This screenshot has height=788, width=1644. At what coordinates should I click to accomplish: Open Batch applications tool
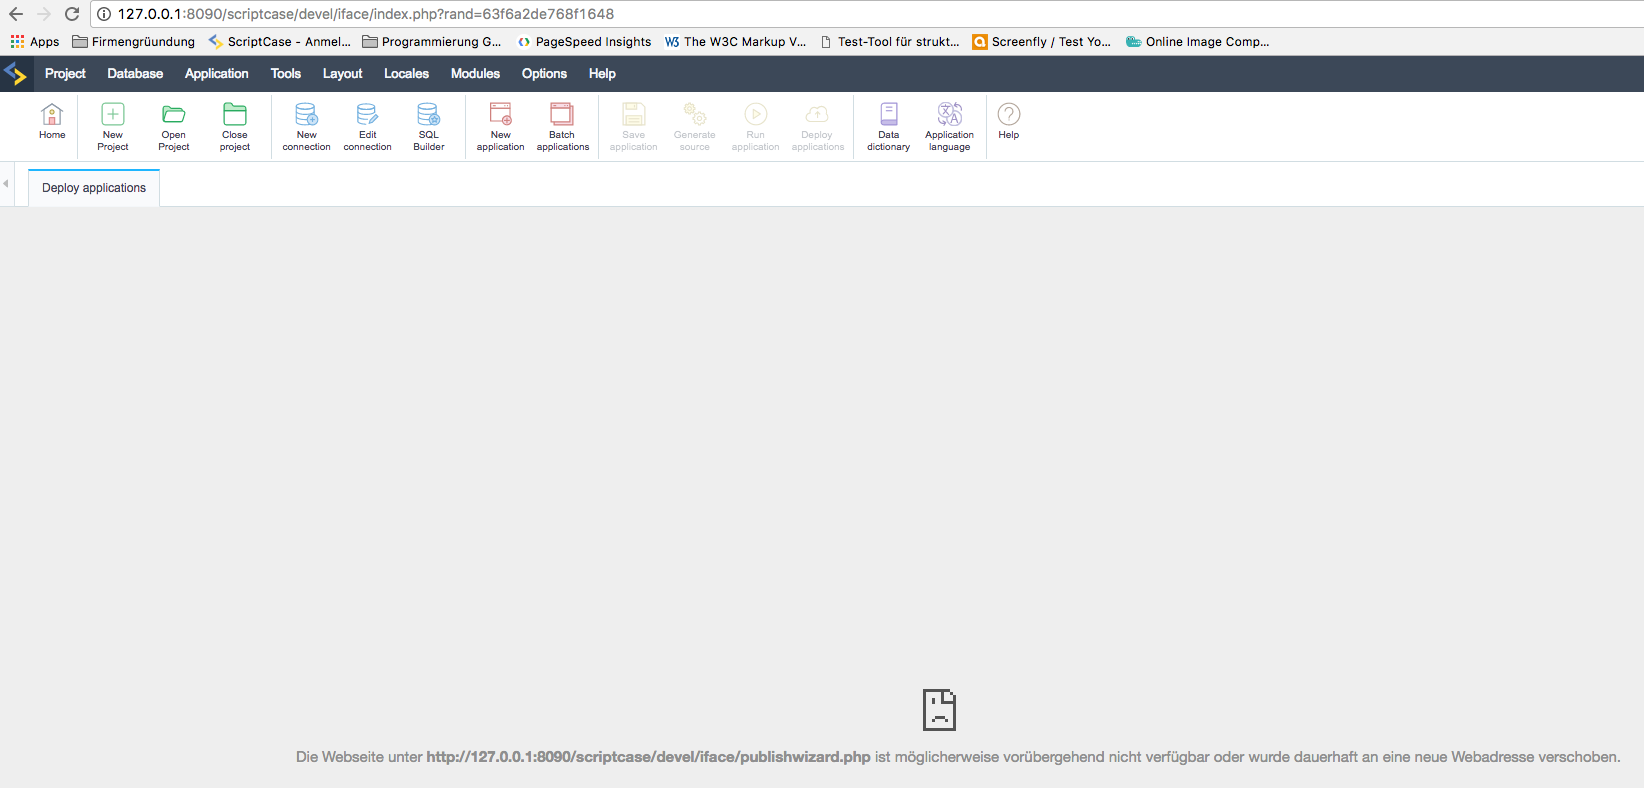(x=562, y=127)
